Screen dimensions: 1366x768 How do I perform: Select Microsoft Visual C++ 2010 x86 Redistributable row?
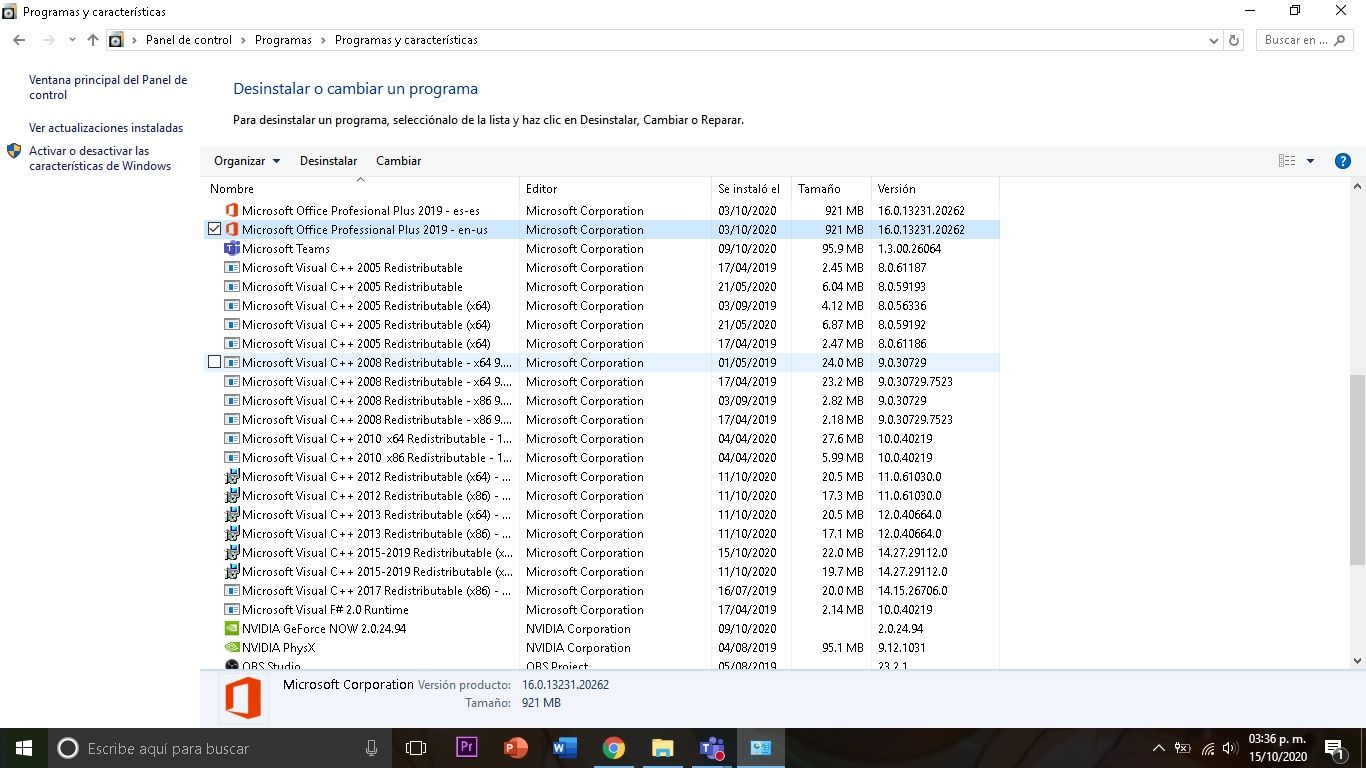pyautogui.click(x=602, y=457)
